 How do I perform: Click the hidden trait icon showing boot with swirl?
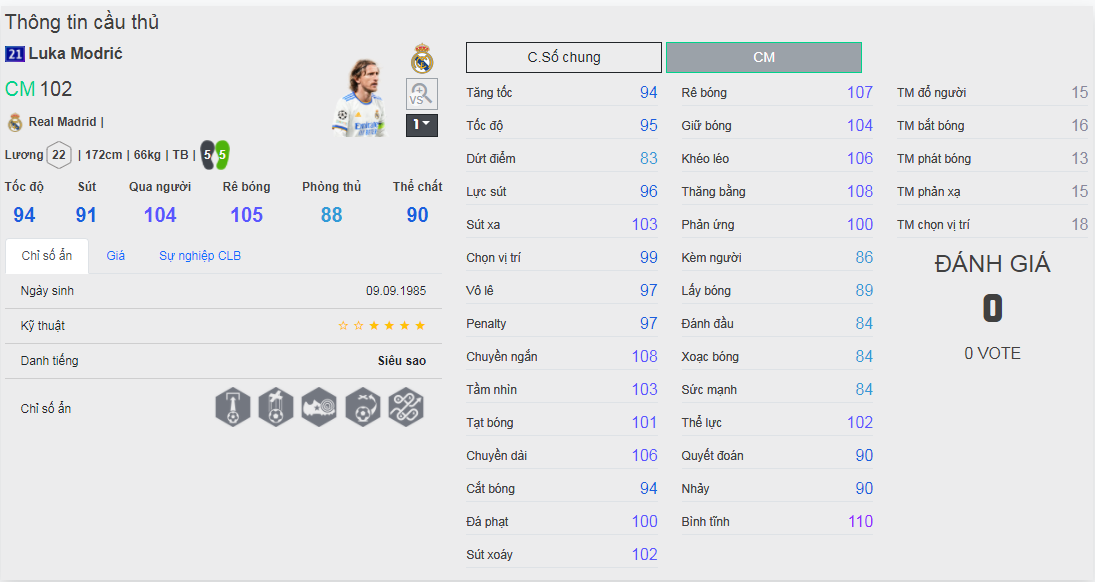[x=319, y=408]
